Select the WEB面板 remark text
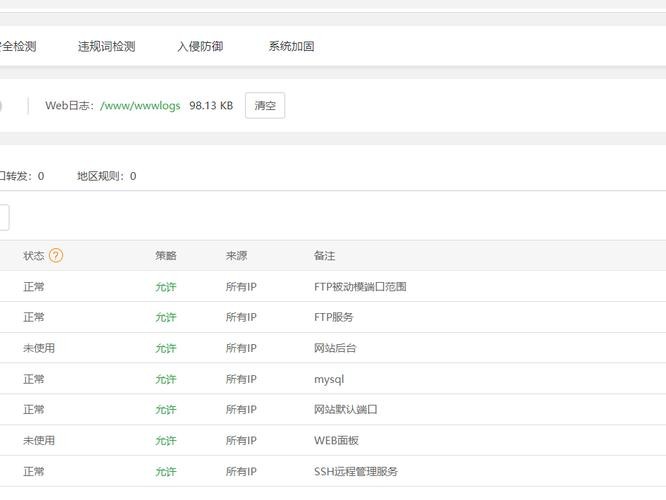 (x=336, y=441)
